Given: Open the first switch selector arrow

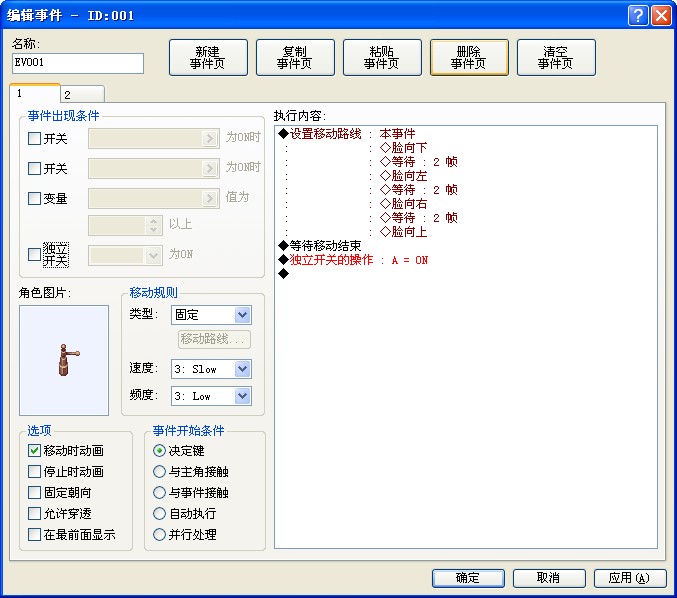Looking at the screenshot, I should (209, 139).
